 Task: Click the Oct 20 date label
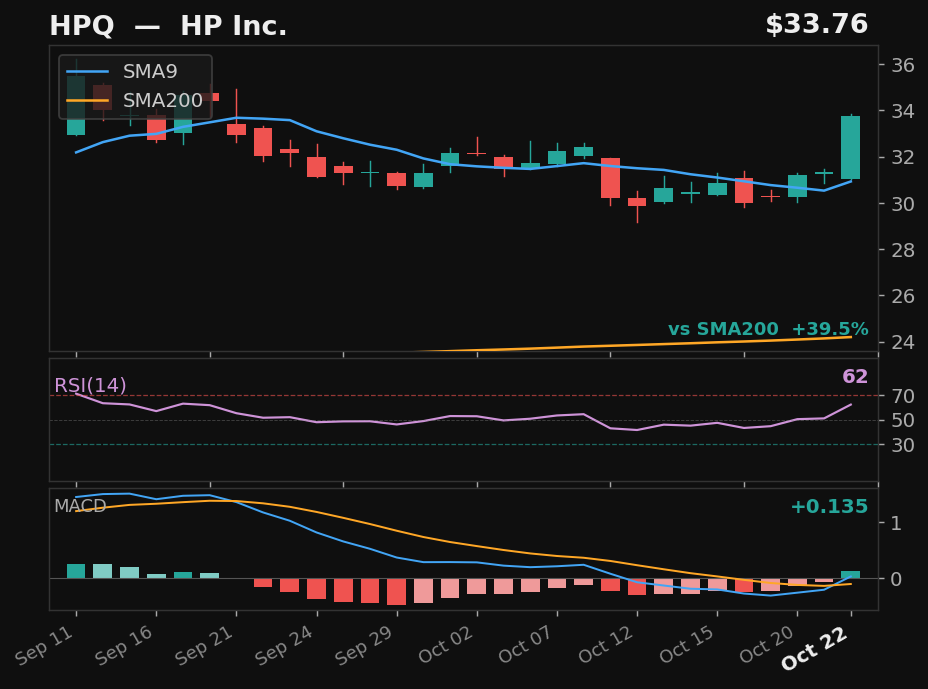click(x=766, y=644)
